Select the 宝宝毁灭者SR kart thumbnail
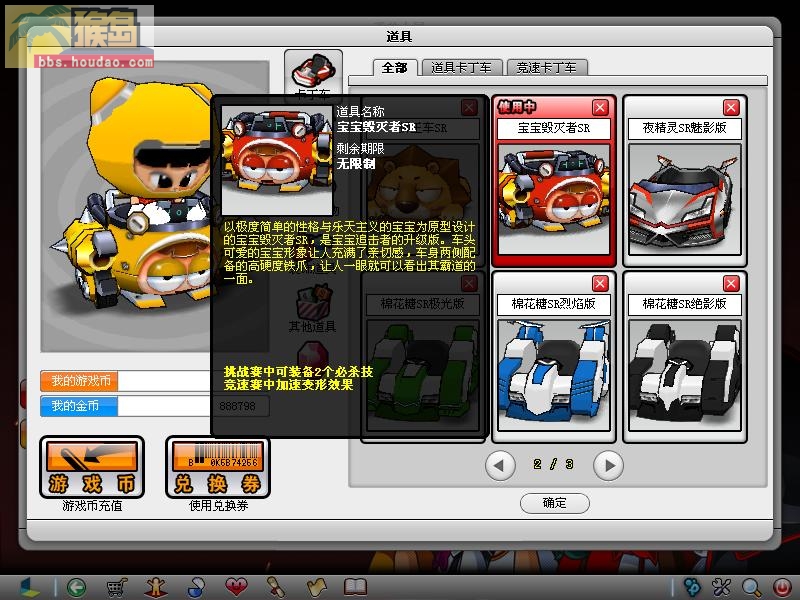This screenshot has width=800, height=600. [x=554, y=199]
